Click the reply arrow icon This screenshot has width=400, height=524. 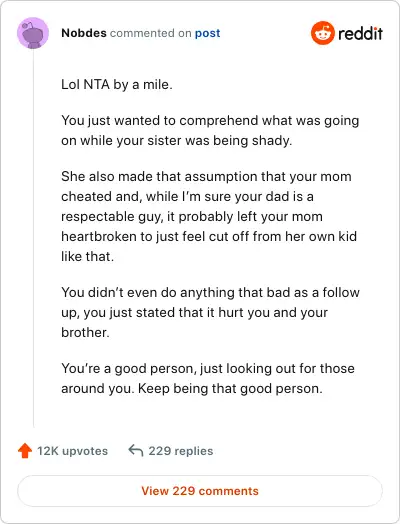[x=136, y=450]
